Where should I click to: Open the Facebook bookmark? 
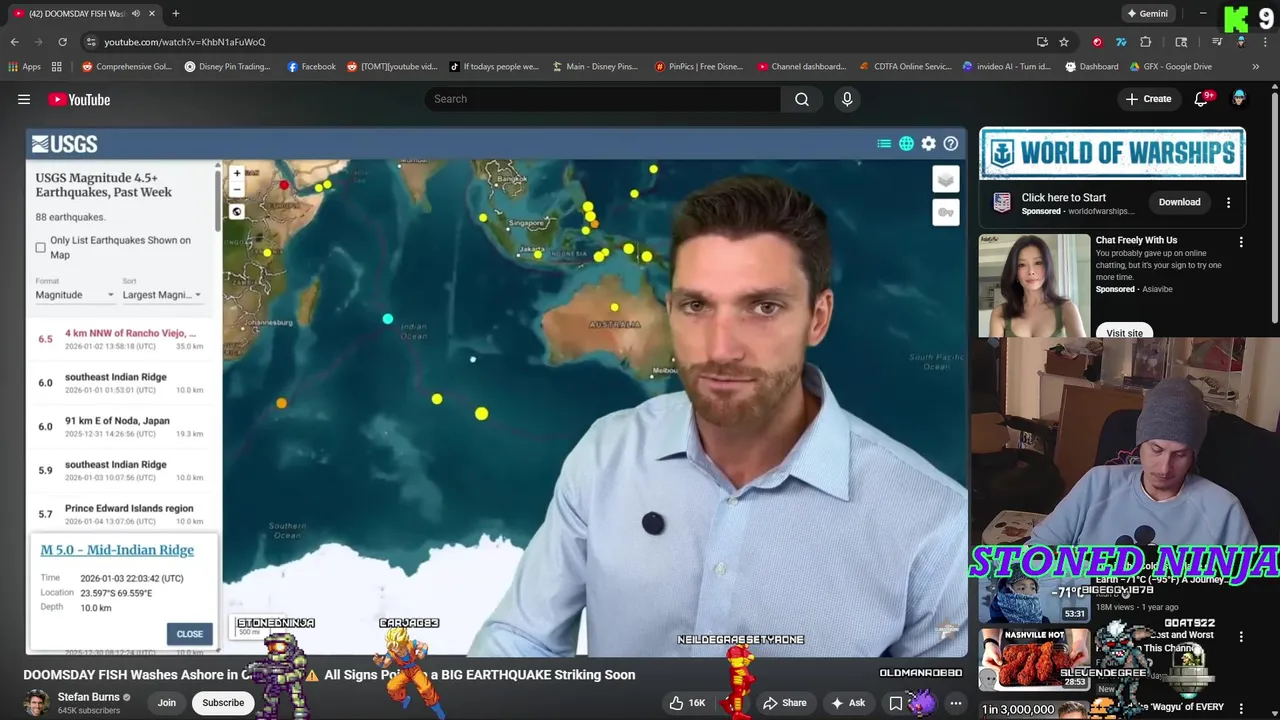point(311,67)
